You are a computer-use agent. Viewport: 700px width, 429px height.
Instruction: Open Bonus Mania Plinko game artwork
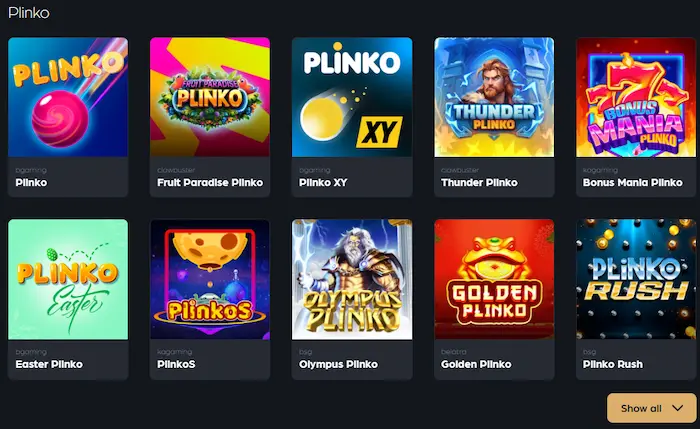pos(636,97)
